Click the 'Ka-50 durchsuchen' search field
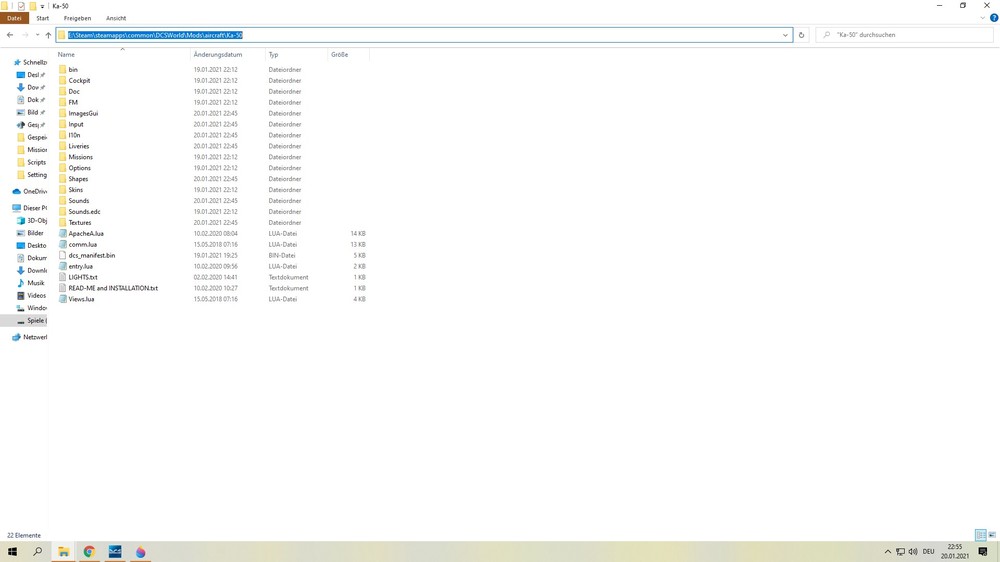1000x562 pixels. (904, 35)
